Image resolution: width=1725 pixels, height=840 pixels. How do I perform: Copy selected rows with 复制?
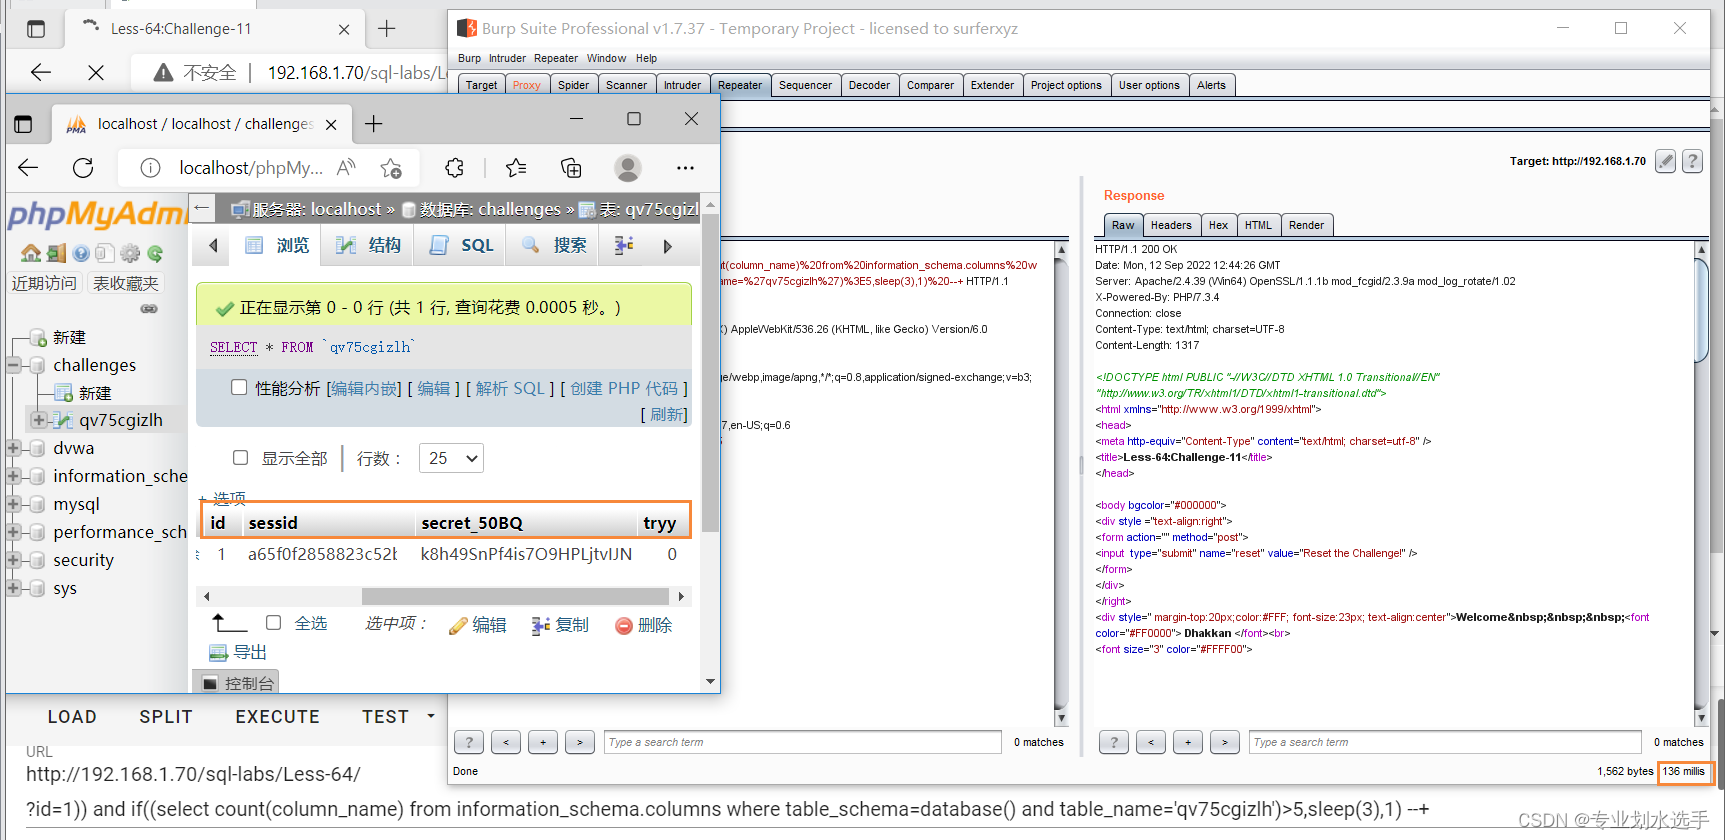point(560,625)
